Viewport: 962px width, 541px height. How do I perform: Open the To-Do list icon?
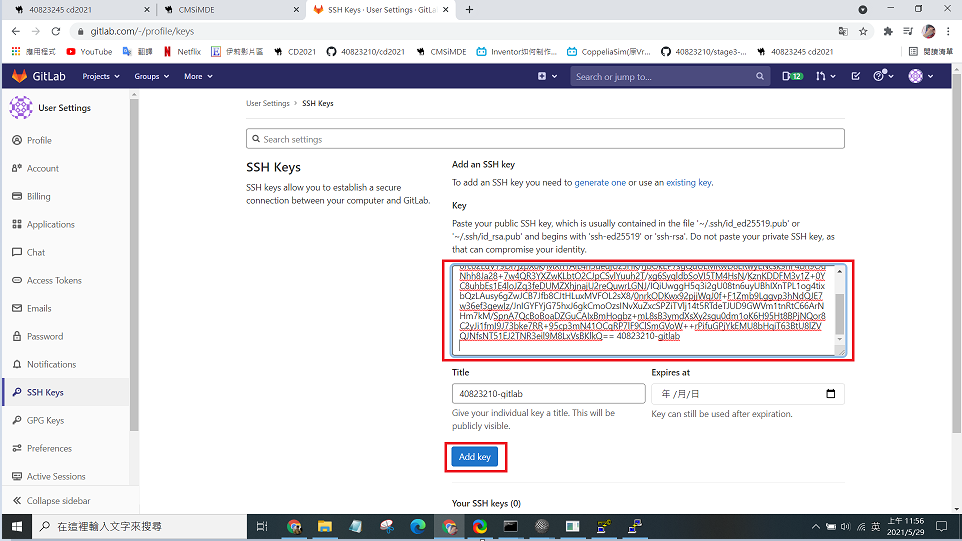click(855, 76)
